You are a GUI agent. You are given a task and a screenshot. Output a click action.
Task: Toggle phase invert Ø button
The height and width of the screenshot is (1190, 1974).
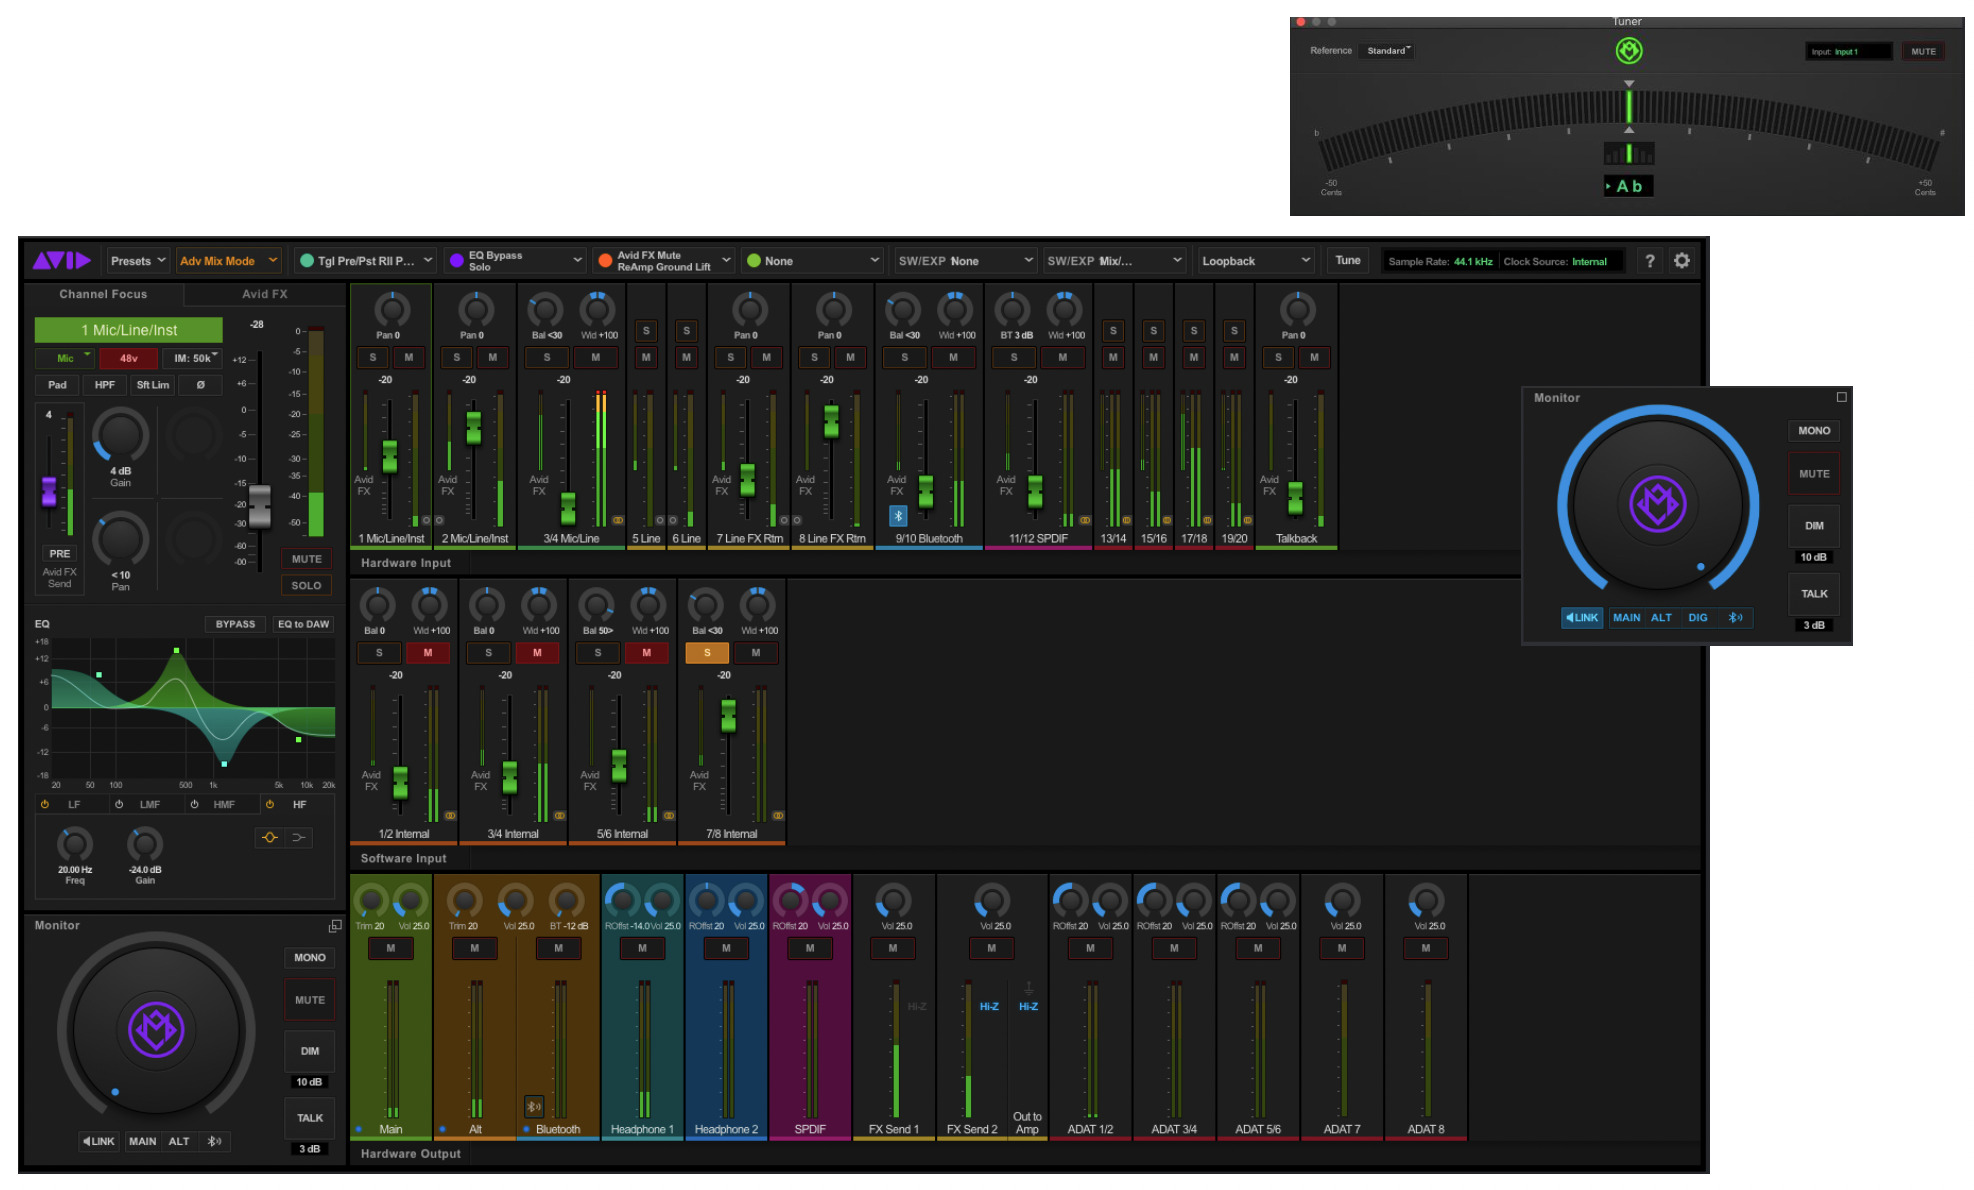(201, 385)
